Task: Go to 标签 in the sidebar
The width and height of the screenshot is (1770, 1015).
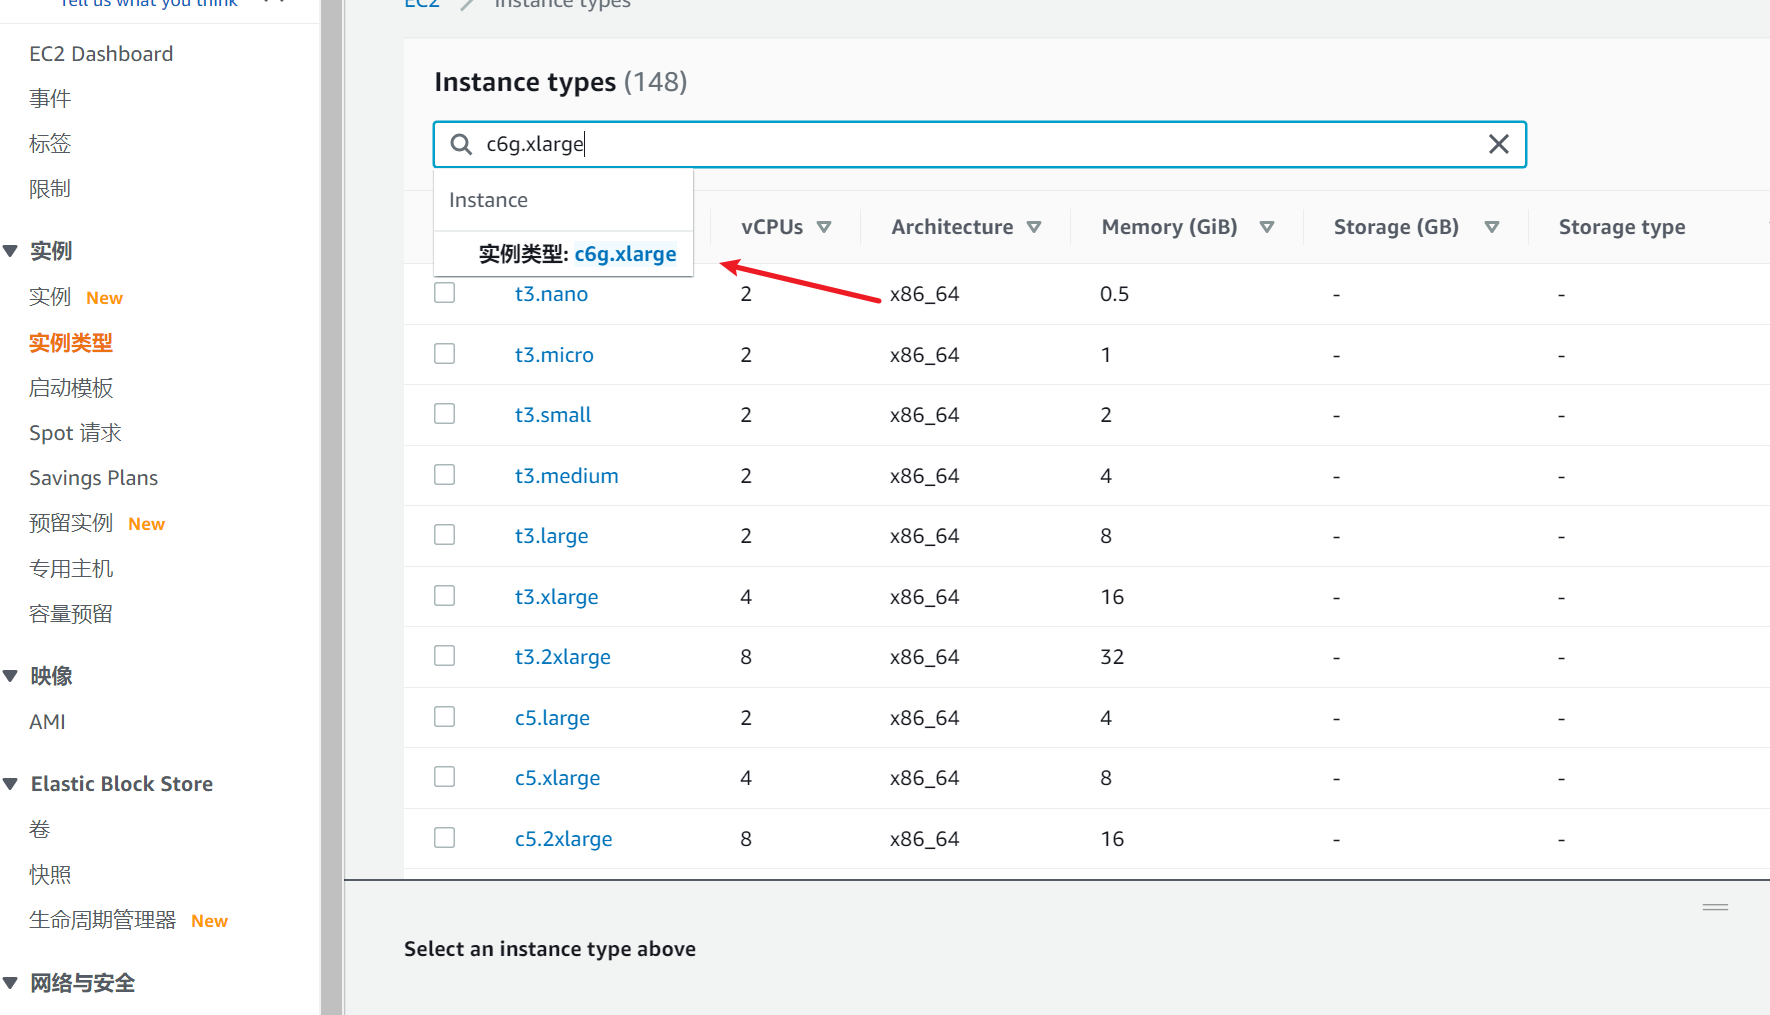Action: click(50, 144)
